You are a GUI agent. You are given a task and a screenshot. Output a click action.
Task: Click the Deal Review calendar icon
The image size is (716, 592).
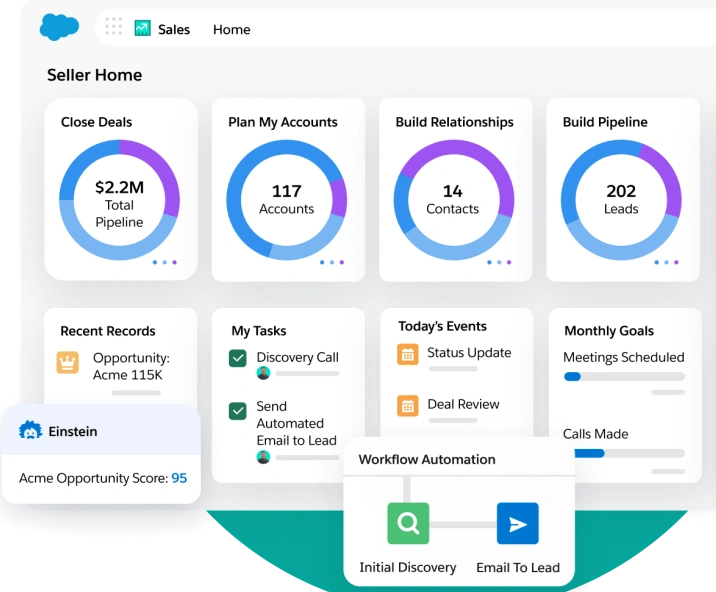click(408, 406)
